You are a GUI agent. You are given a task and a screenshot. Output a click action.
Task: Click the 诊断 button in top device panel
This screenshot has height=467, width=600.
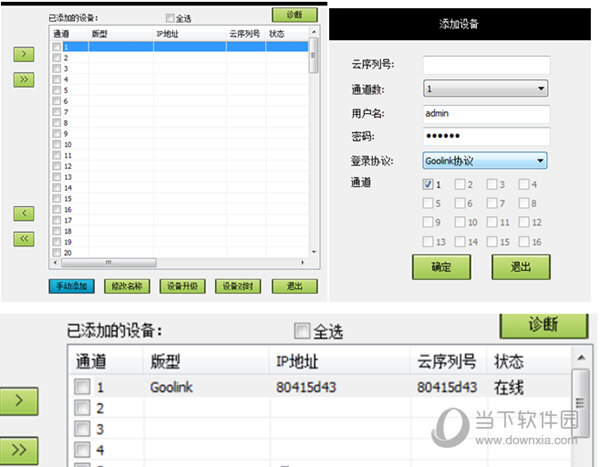click(x=295, y=15)
